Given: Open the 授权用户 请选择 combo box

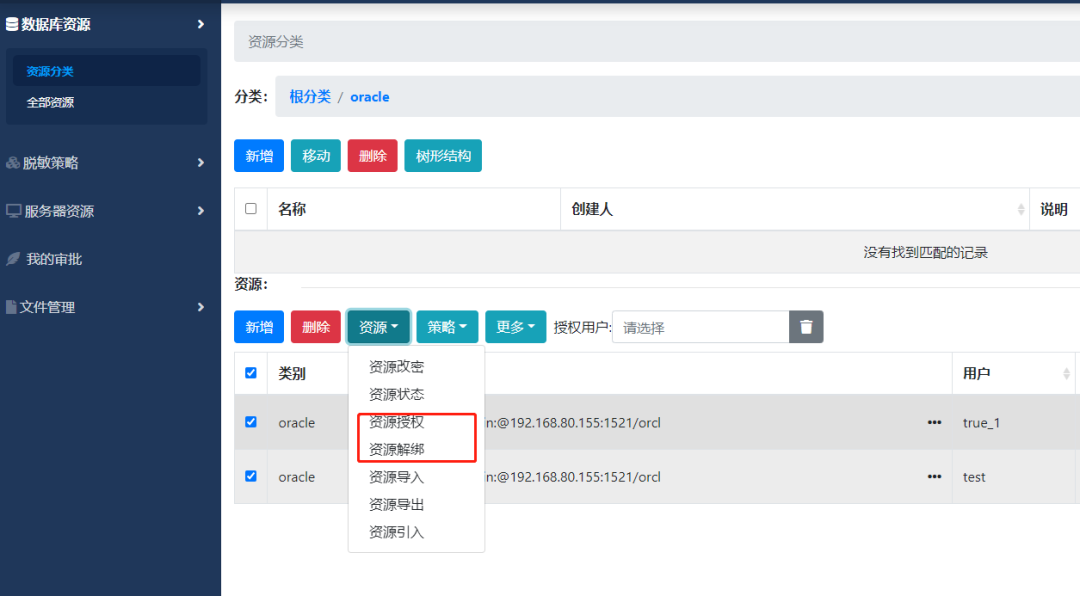Looking at the screenshot, I should point(700,327).
